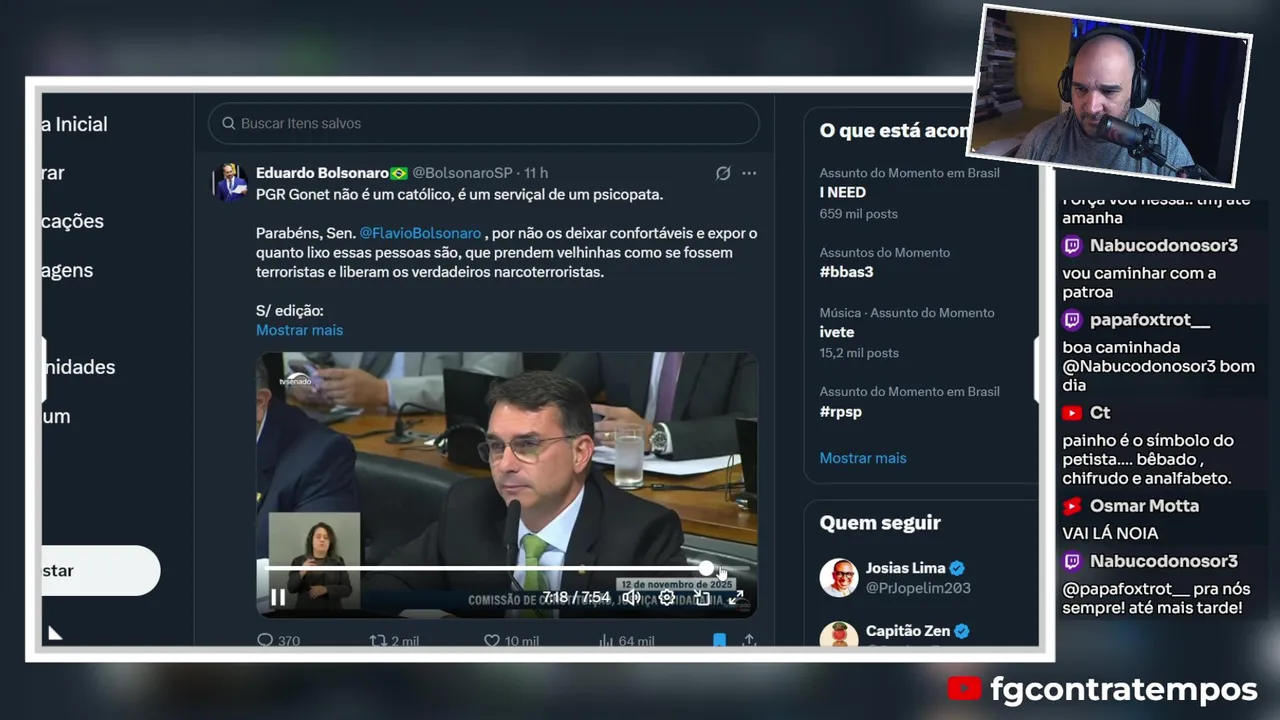Screen dimensions: 1280x720
Task: Open video picture-in-picture mode icon
Action: click(702, 598)
